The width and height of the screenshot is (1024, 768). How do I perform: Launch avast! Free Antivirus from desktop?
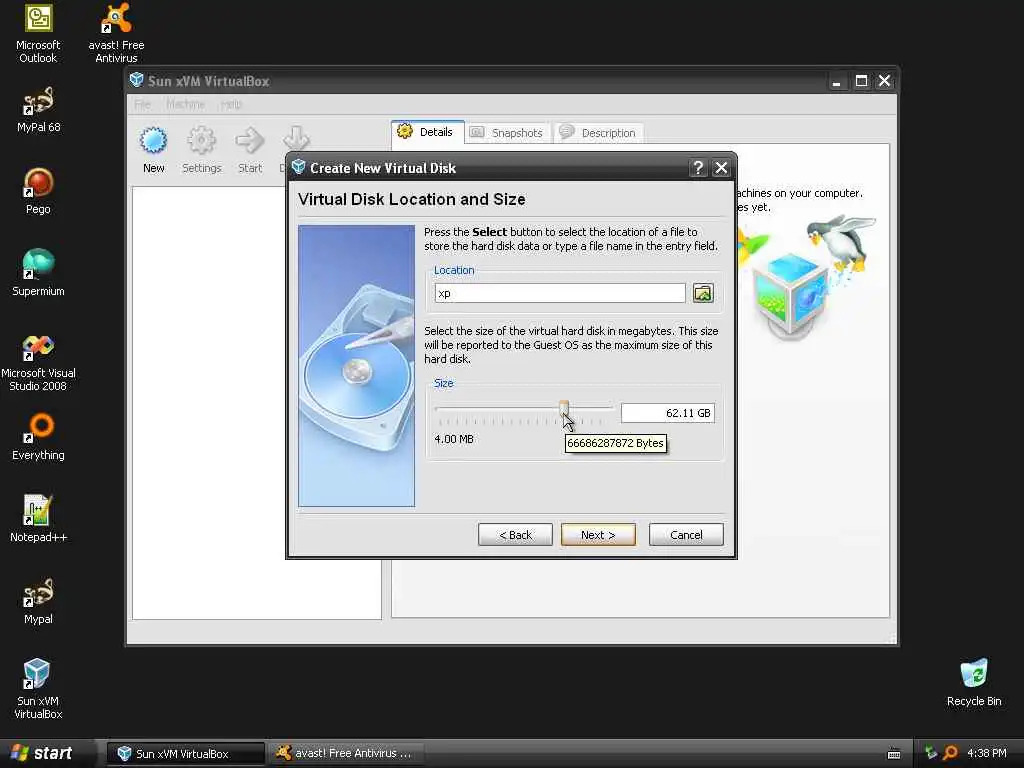(116, 33)
